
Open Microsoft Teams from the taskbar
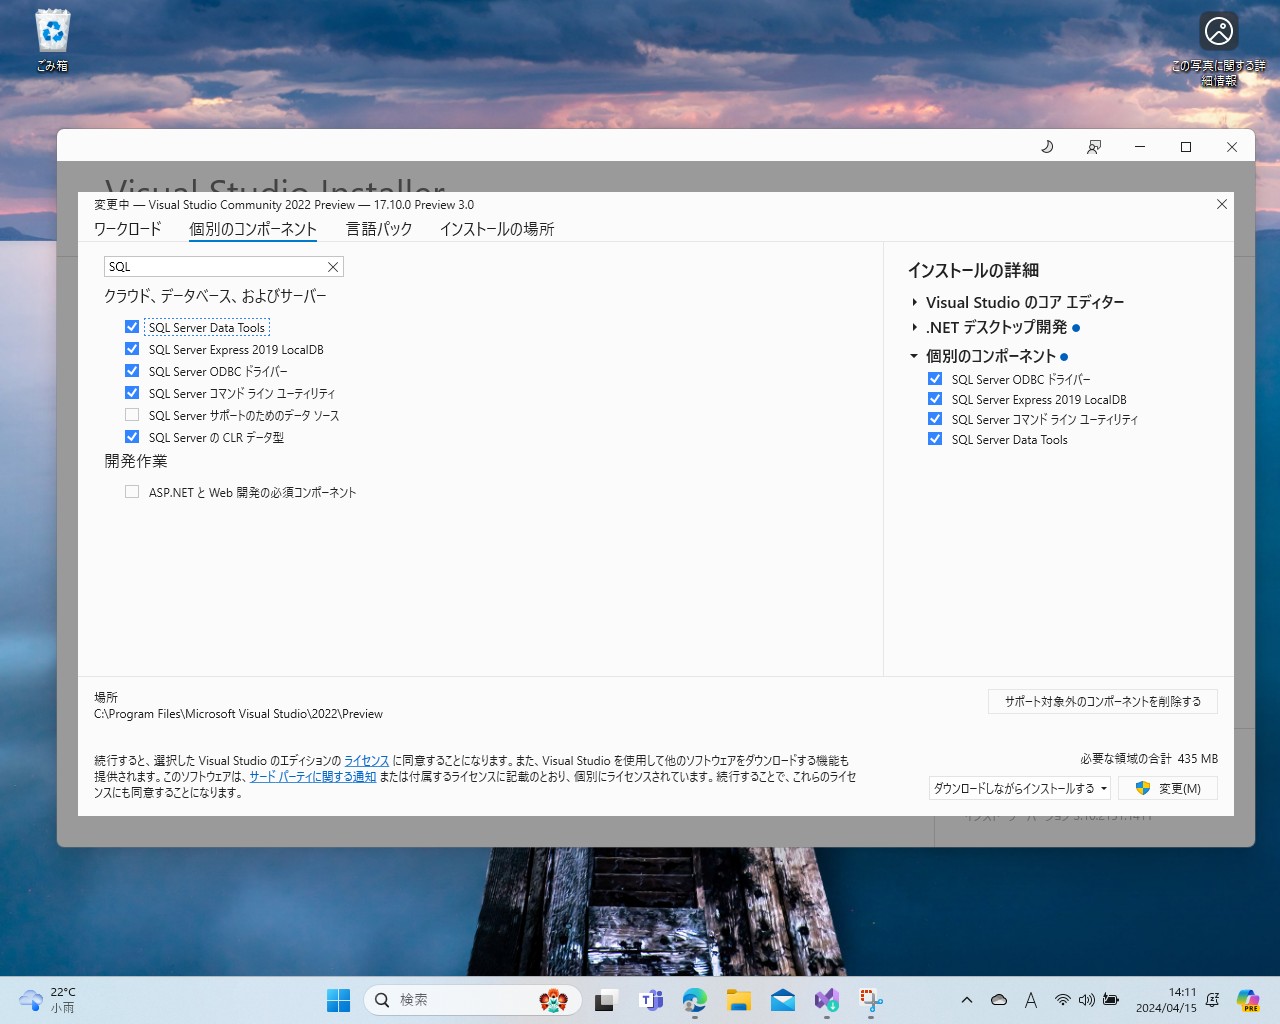[650, 1000]
